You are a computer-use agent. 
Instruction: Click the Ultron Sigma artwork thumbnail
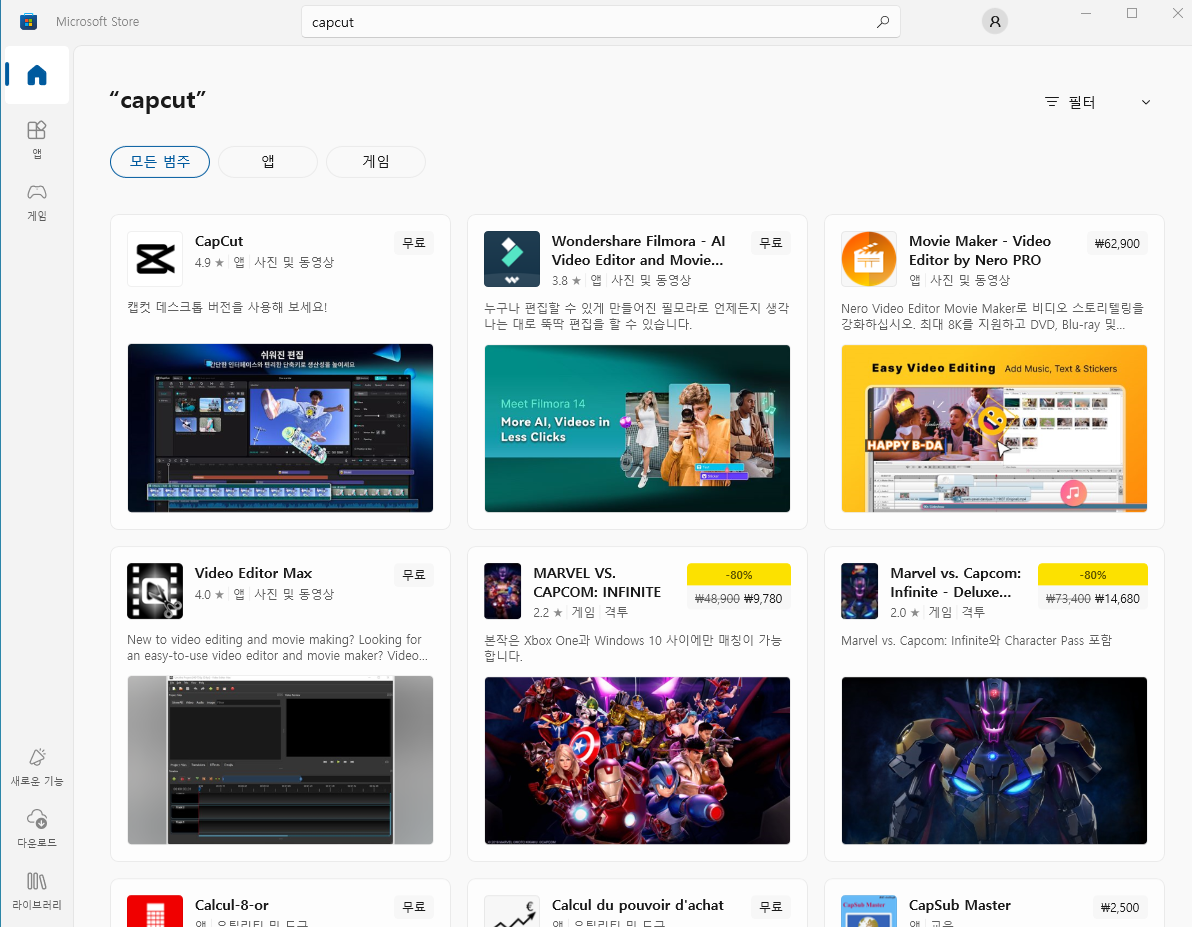click(x=994, y=760)
